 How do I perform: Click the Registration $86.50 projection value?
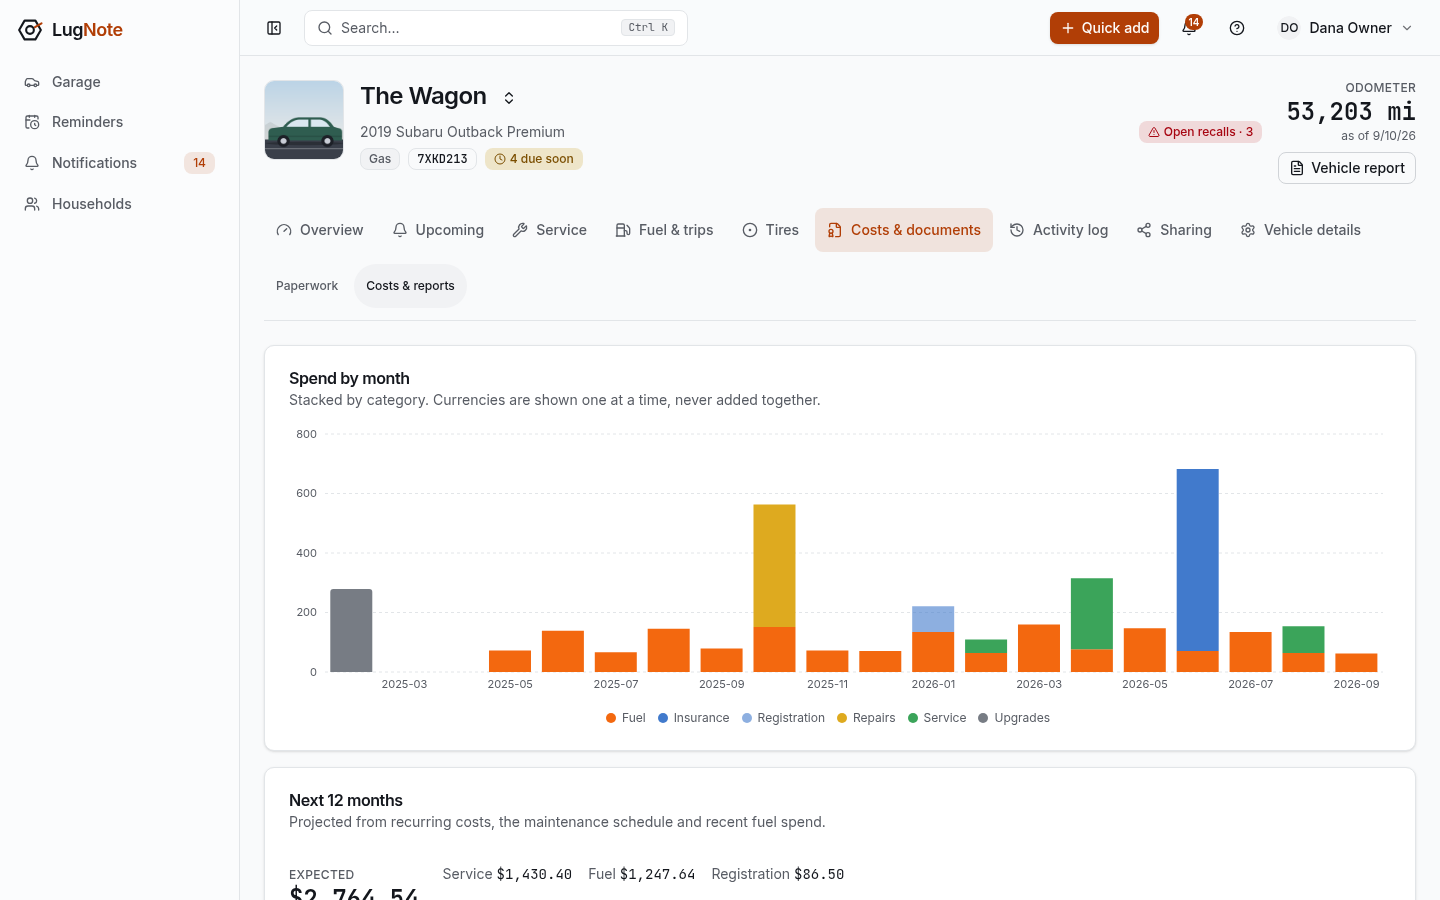point(778,874)
